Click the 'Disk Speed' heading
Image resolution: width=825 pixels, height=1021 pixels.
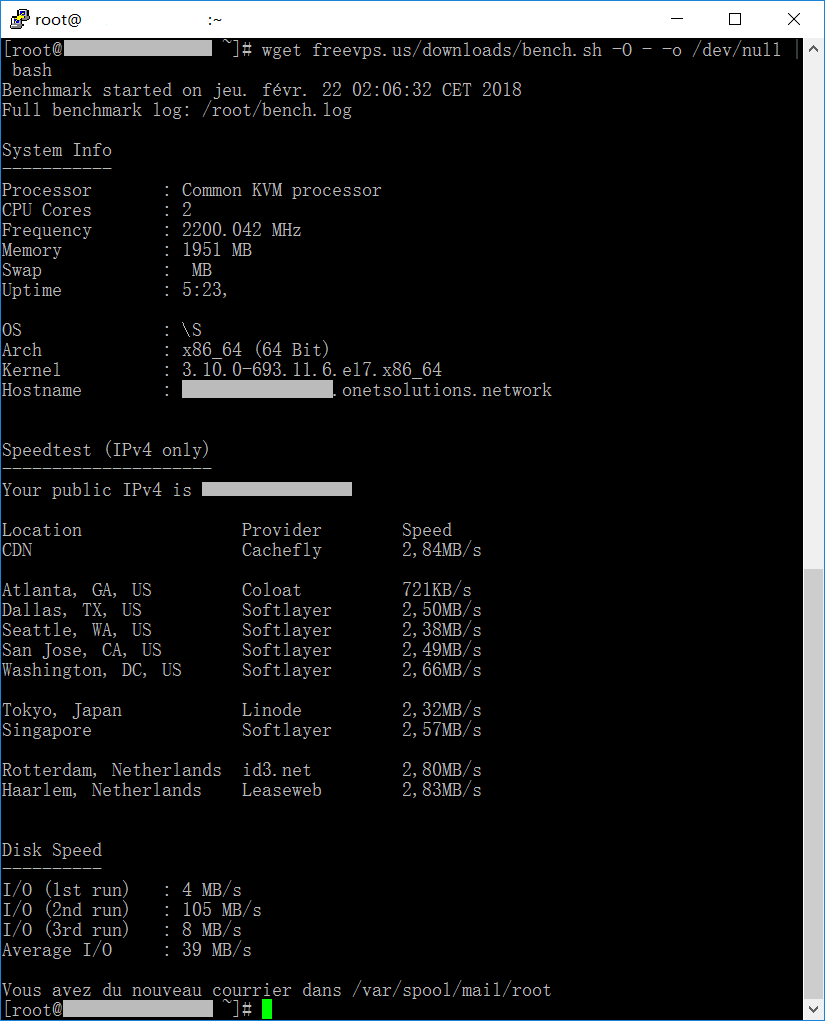coord(52,850)
